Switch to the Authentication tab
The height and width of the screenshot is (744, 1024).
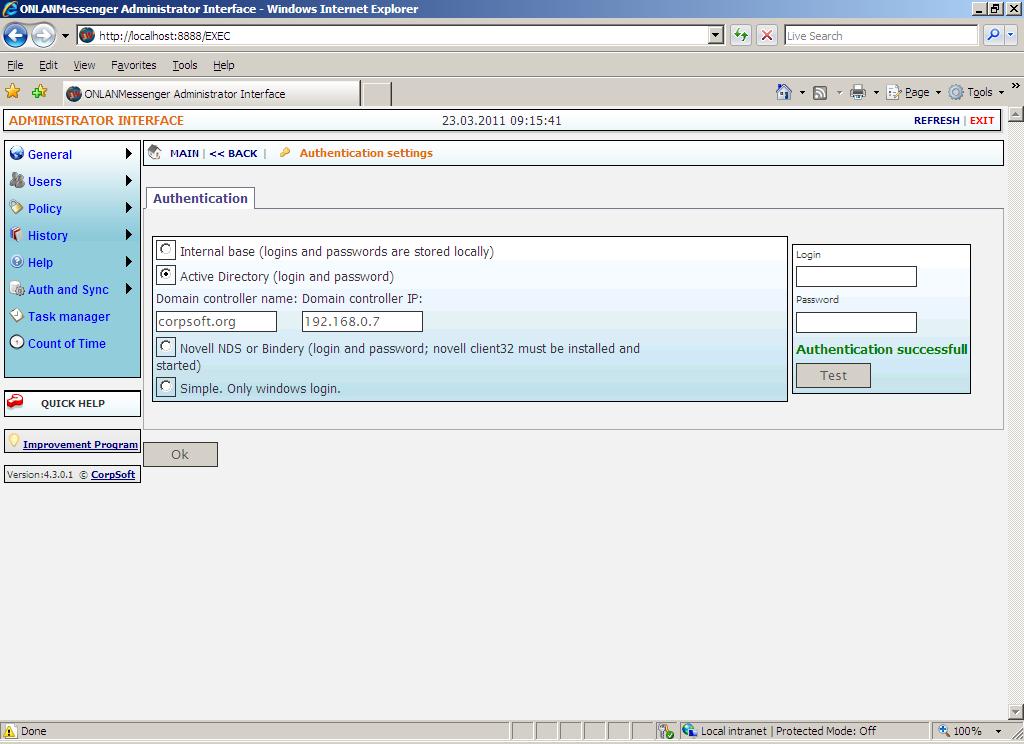coord(200,198)
